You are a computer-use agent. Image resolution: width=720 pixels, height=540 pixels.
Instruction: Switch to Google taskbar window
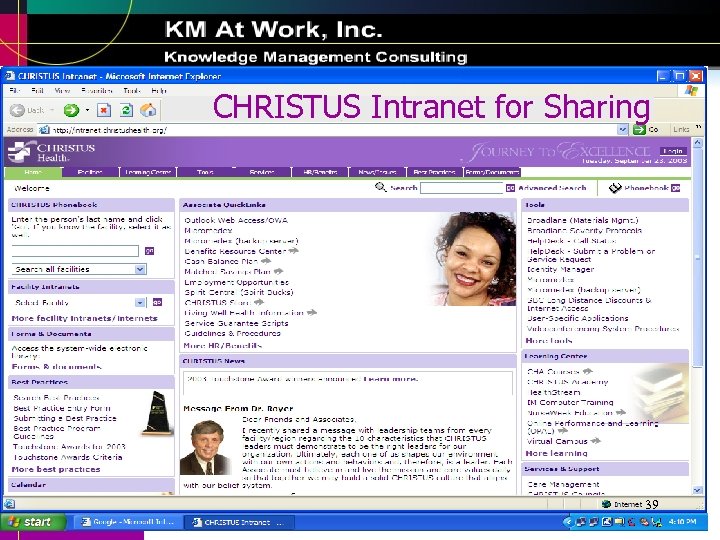[x=127, y=522]
